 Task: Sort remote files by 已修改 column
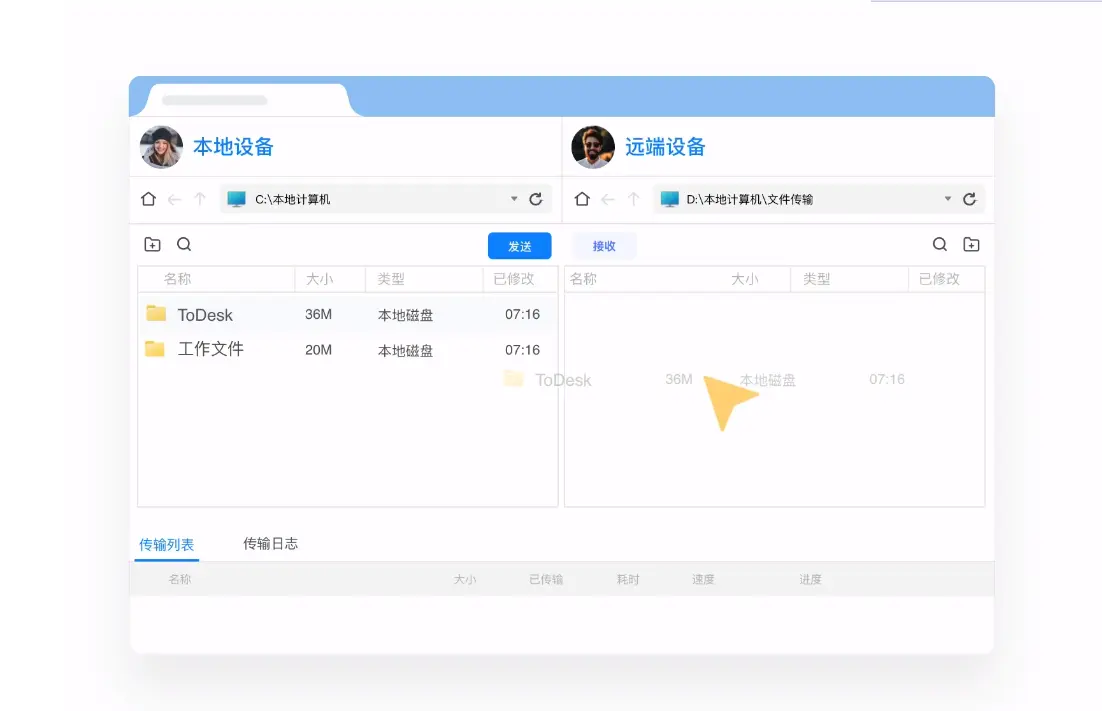pyautogui.click(x=939, y=279)
